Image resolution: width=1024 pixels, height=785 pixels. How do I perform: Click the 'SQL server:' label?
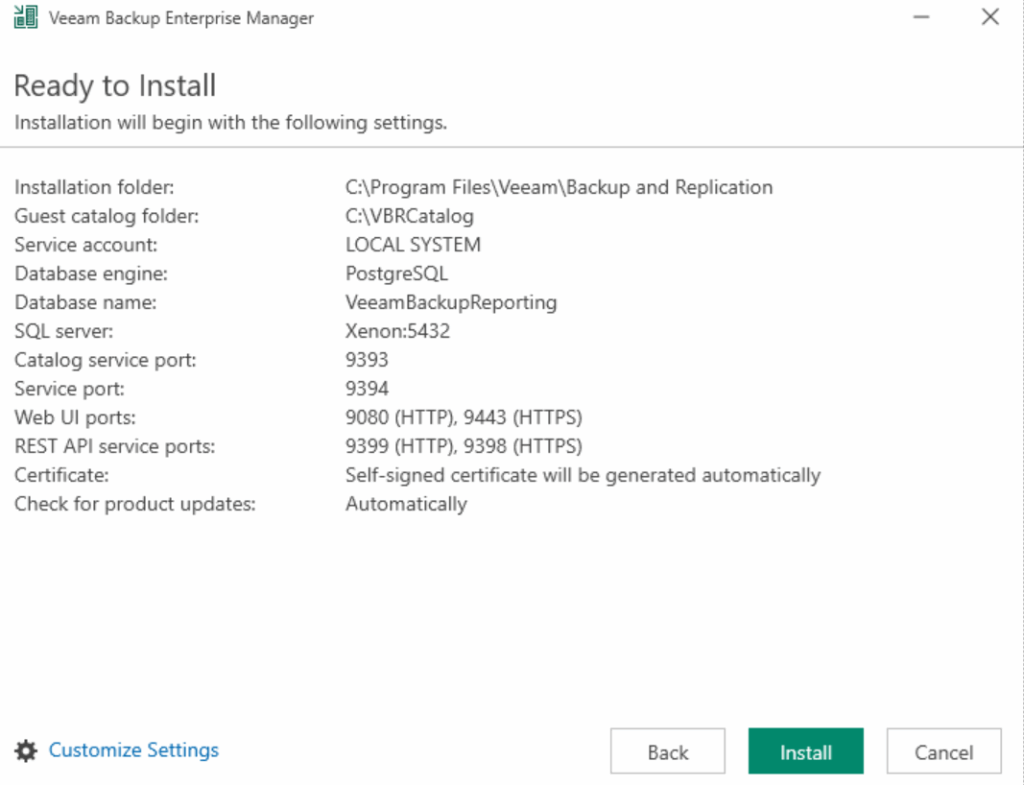tap(63, 331)
